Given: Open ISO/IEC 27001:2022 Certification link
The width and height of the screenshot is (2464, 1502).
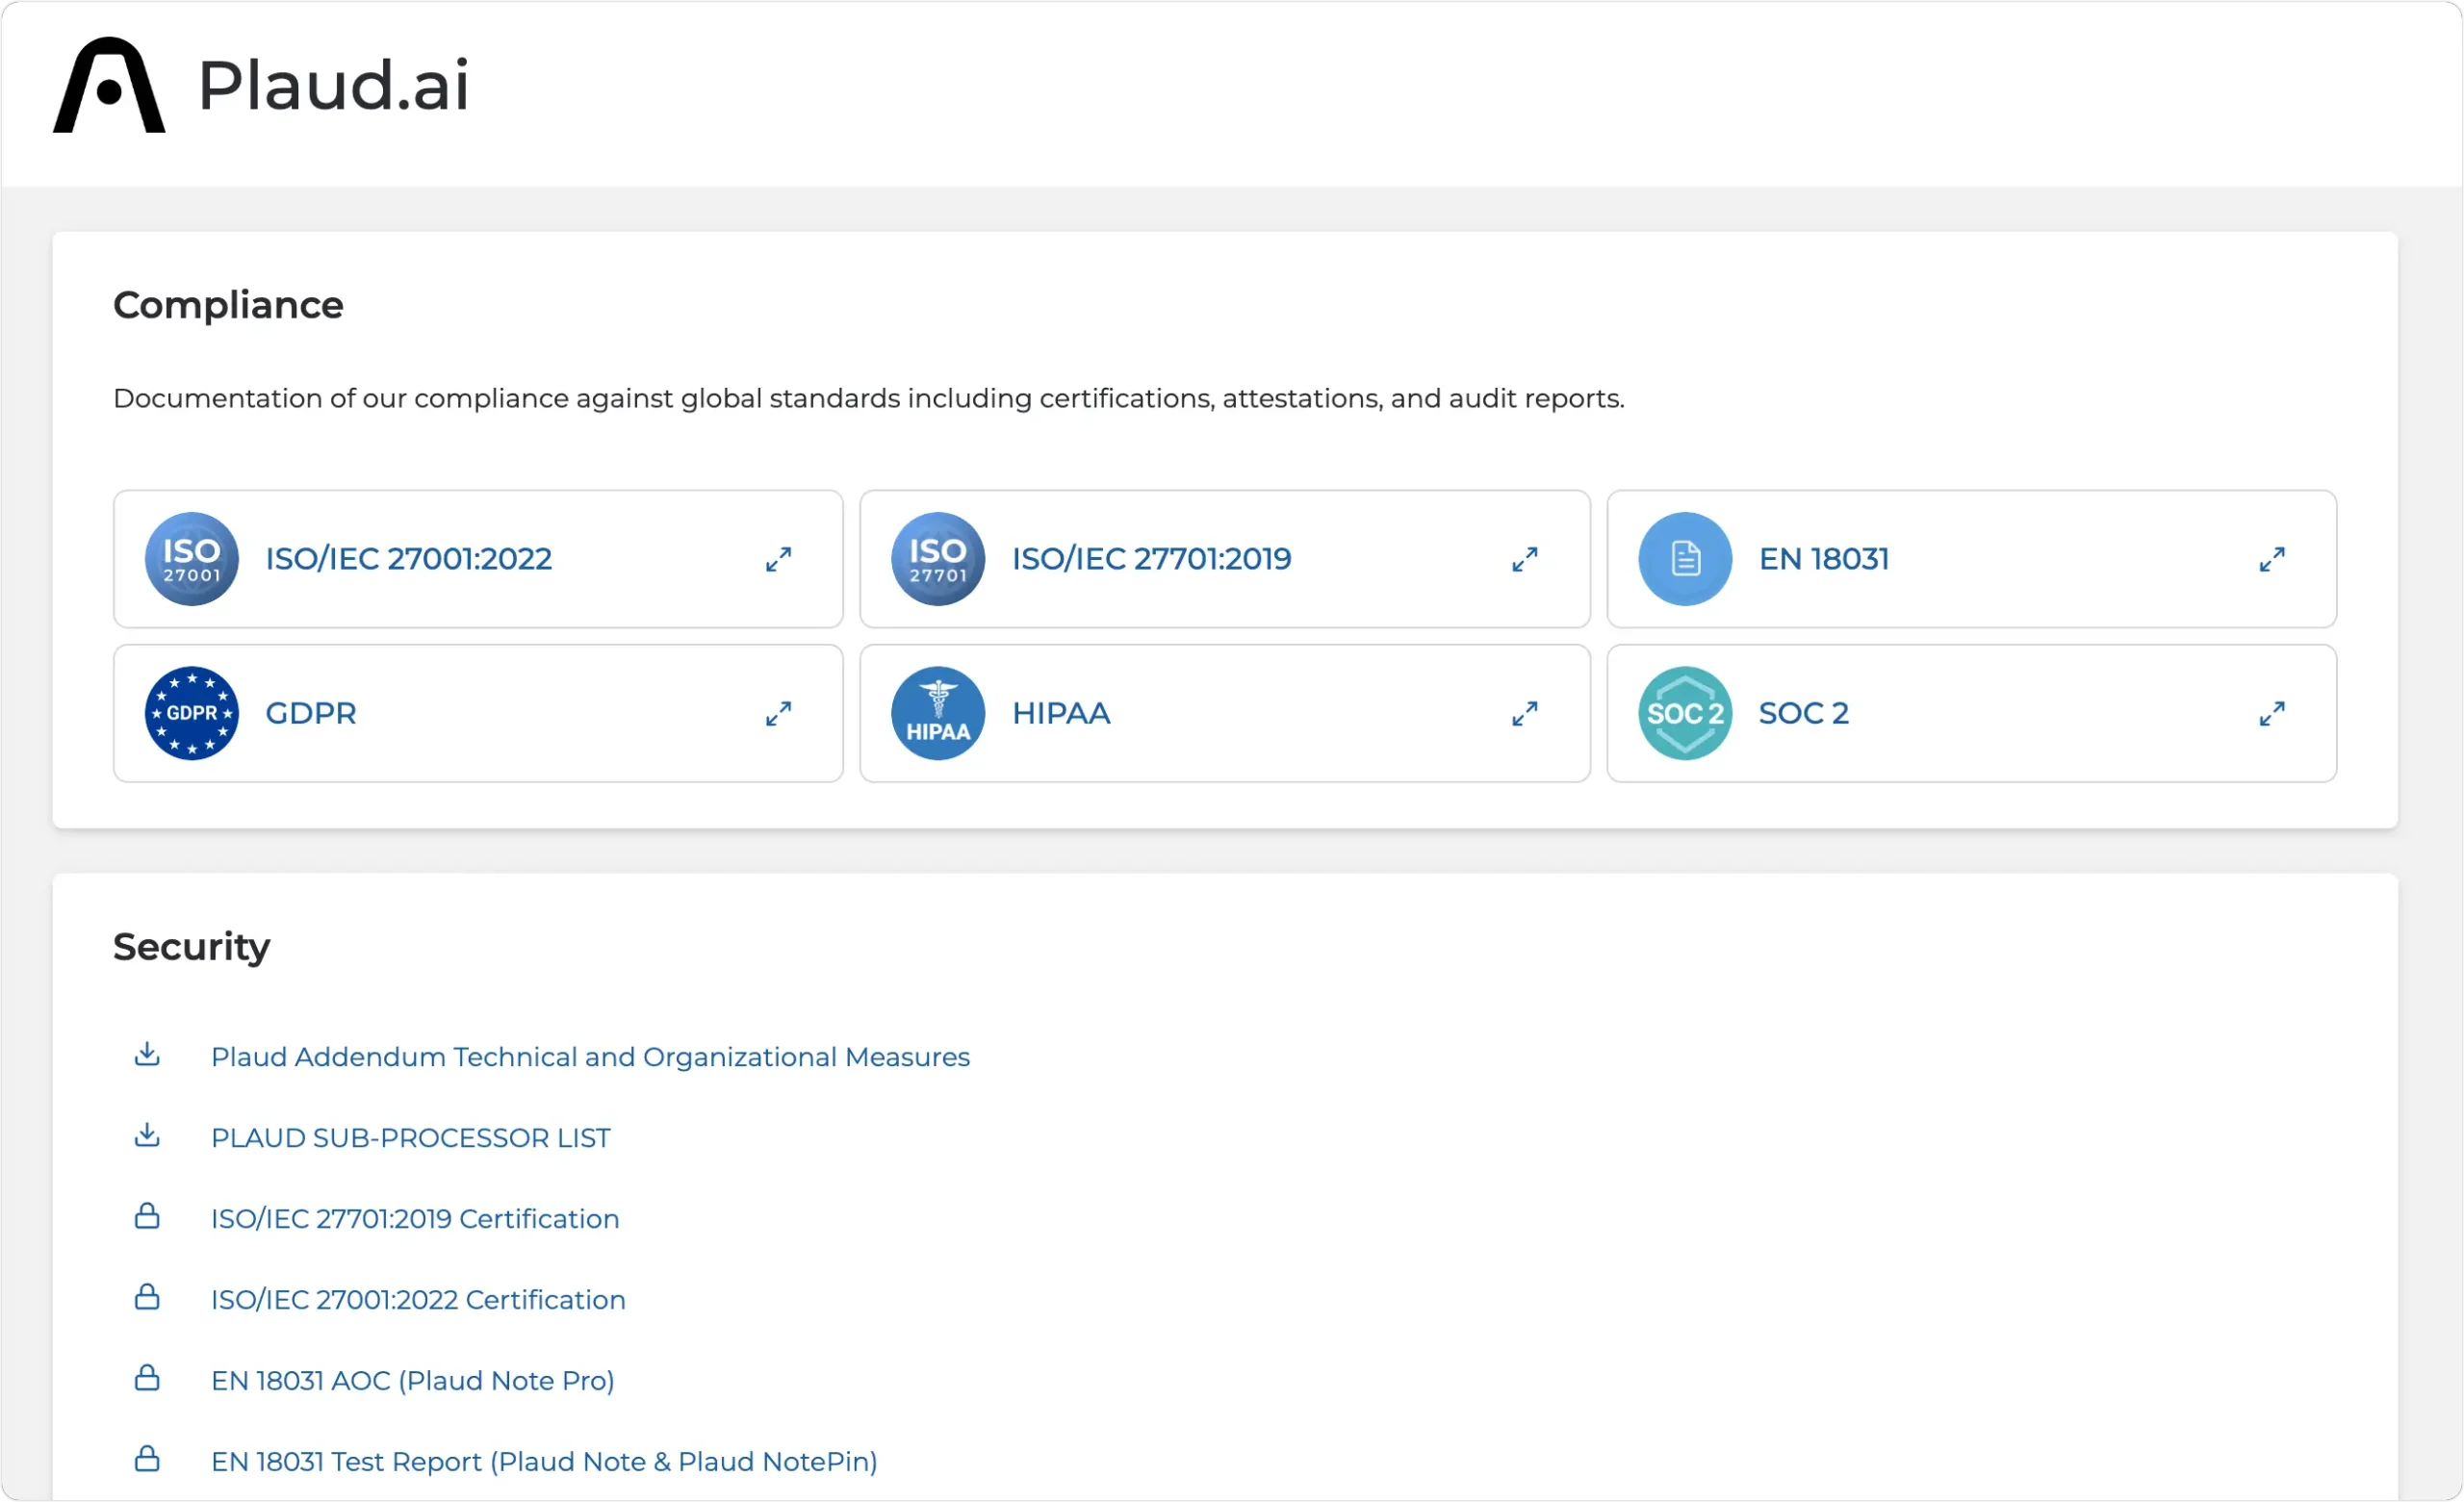Looking at the screenshot, I should [418, 1300].
